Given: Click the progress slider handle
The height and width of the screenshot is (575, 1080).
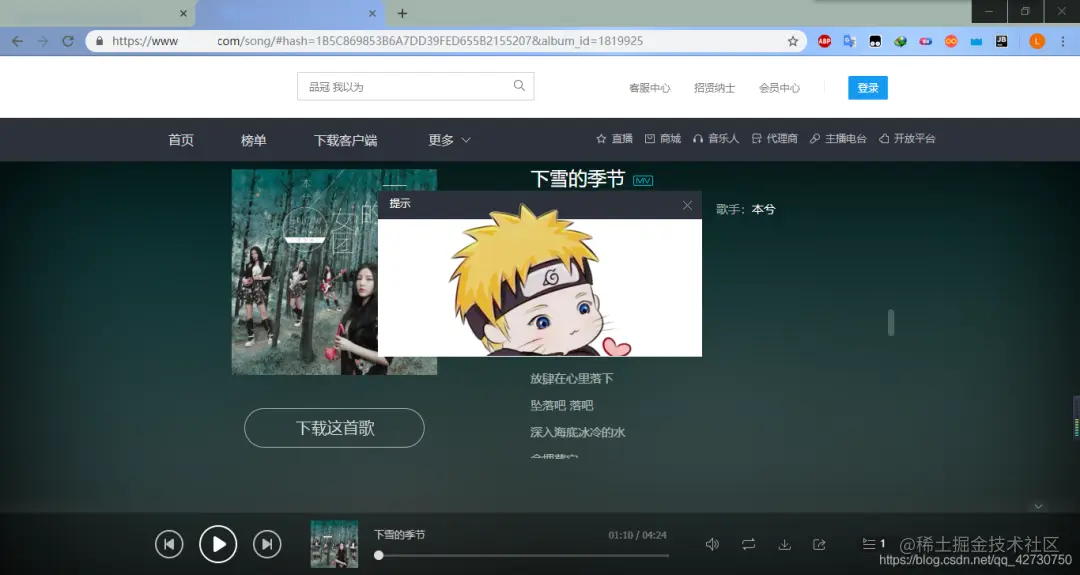Looking at the screenshot, I should 378,555.
